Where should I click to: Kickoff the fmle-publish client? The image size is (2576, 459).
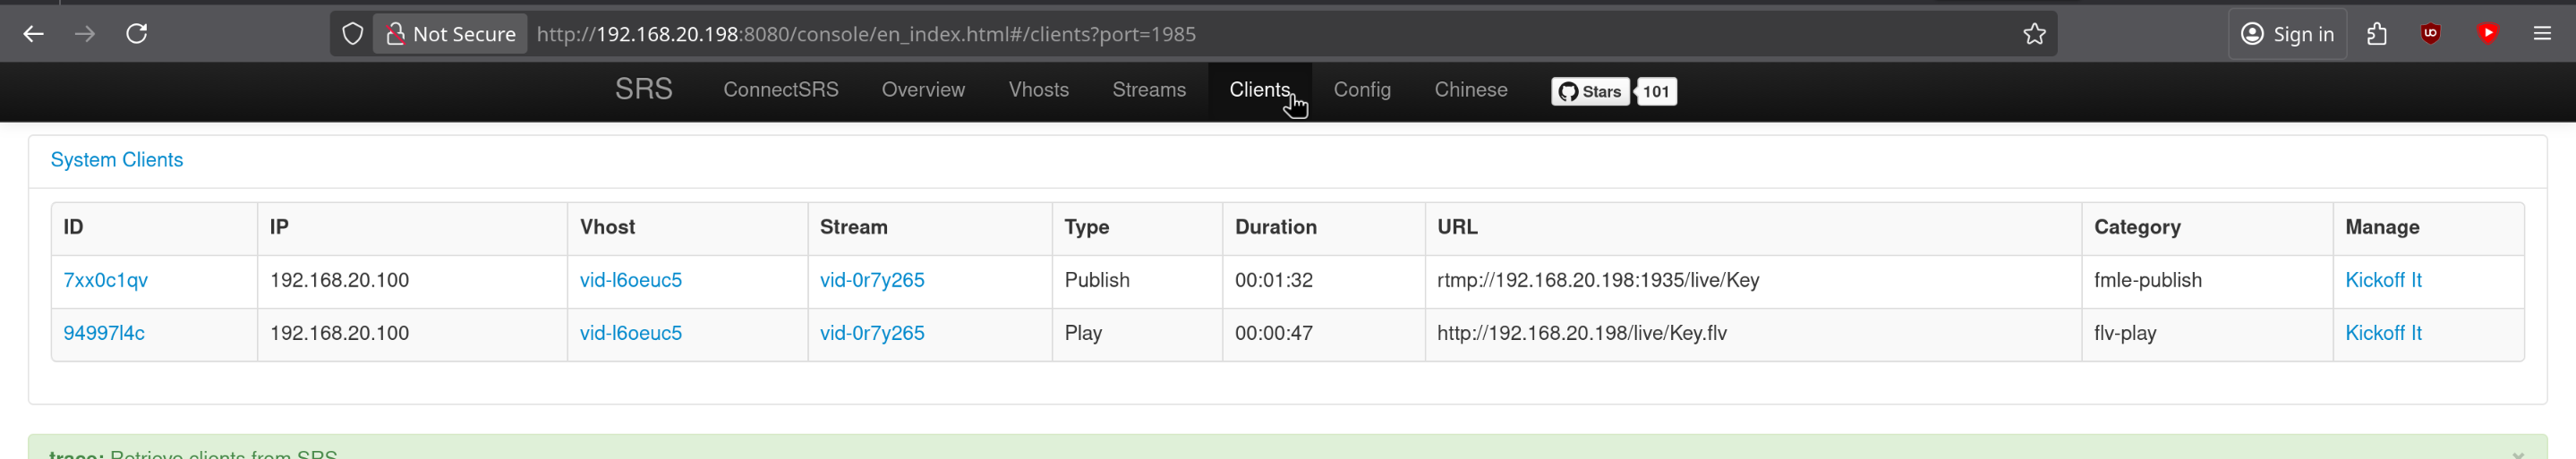click(x=2383, y=280)
